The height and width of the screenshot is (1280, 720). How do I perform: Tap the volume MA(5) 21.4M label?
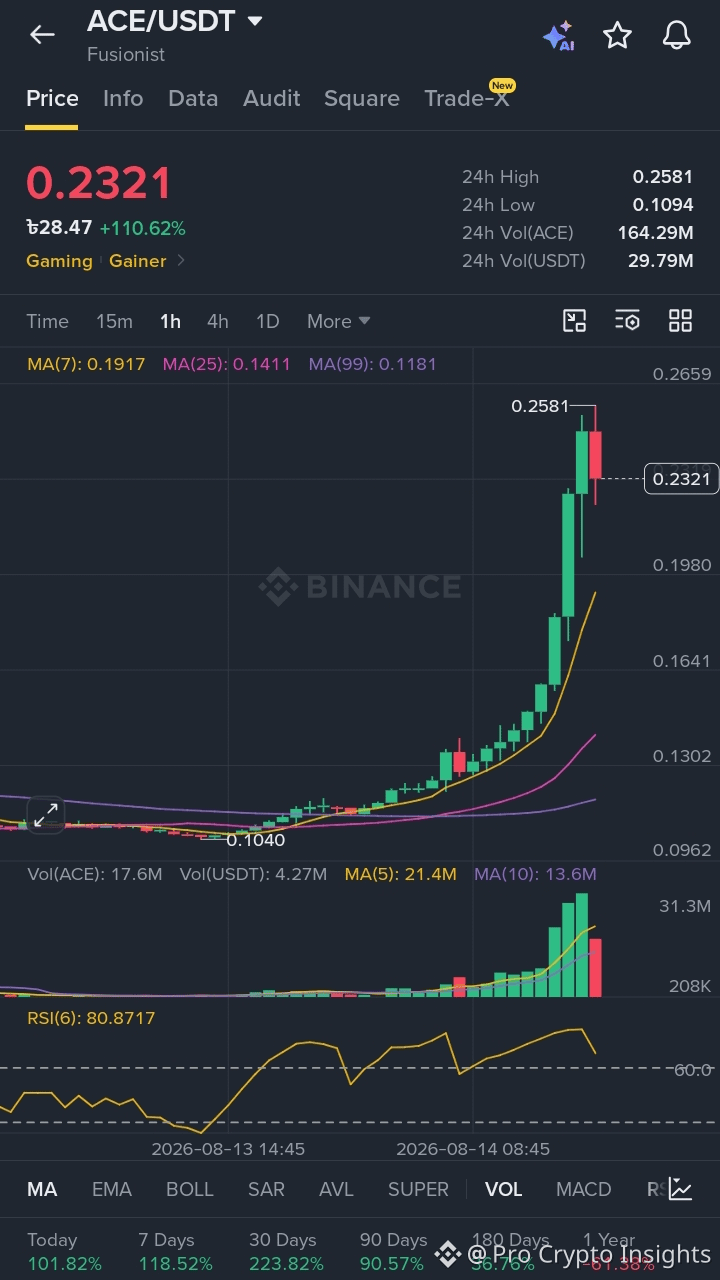(x=401, y=874)
